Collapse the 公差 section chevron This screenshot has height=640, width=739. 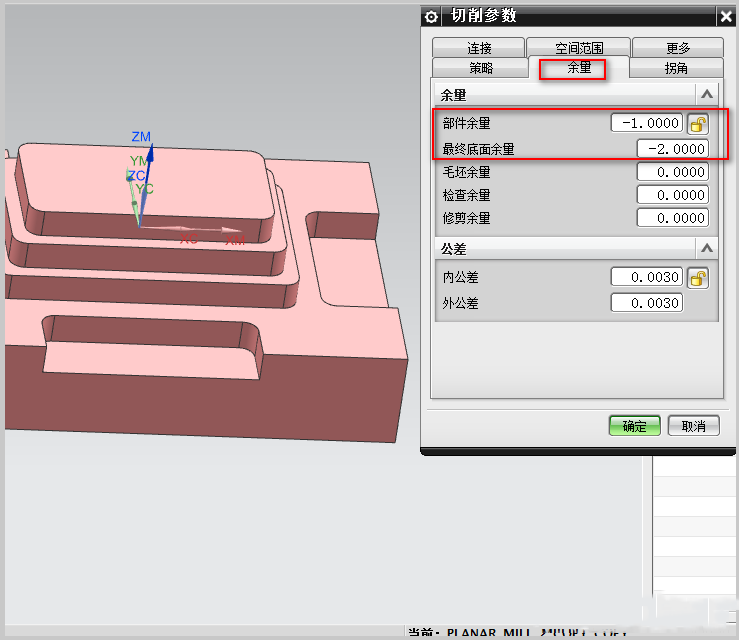pos(707,248)
